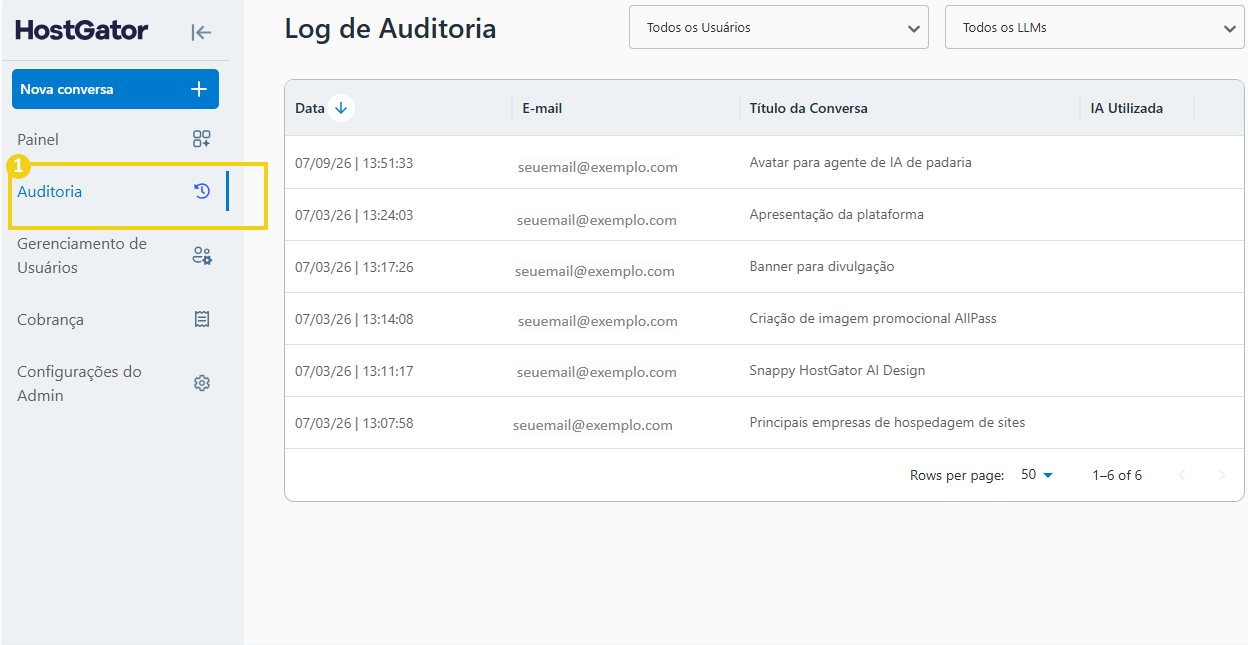Viewport: 1248px width, 645px height.
Task: Go to the next table page arrow
Action: coord(1222,475)
